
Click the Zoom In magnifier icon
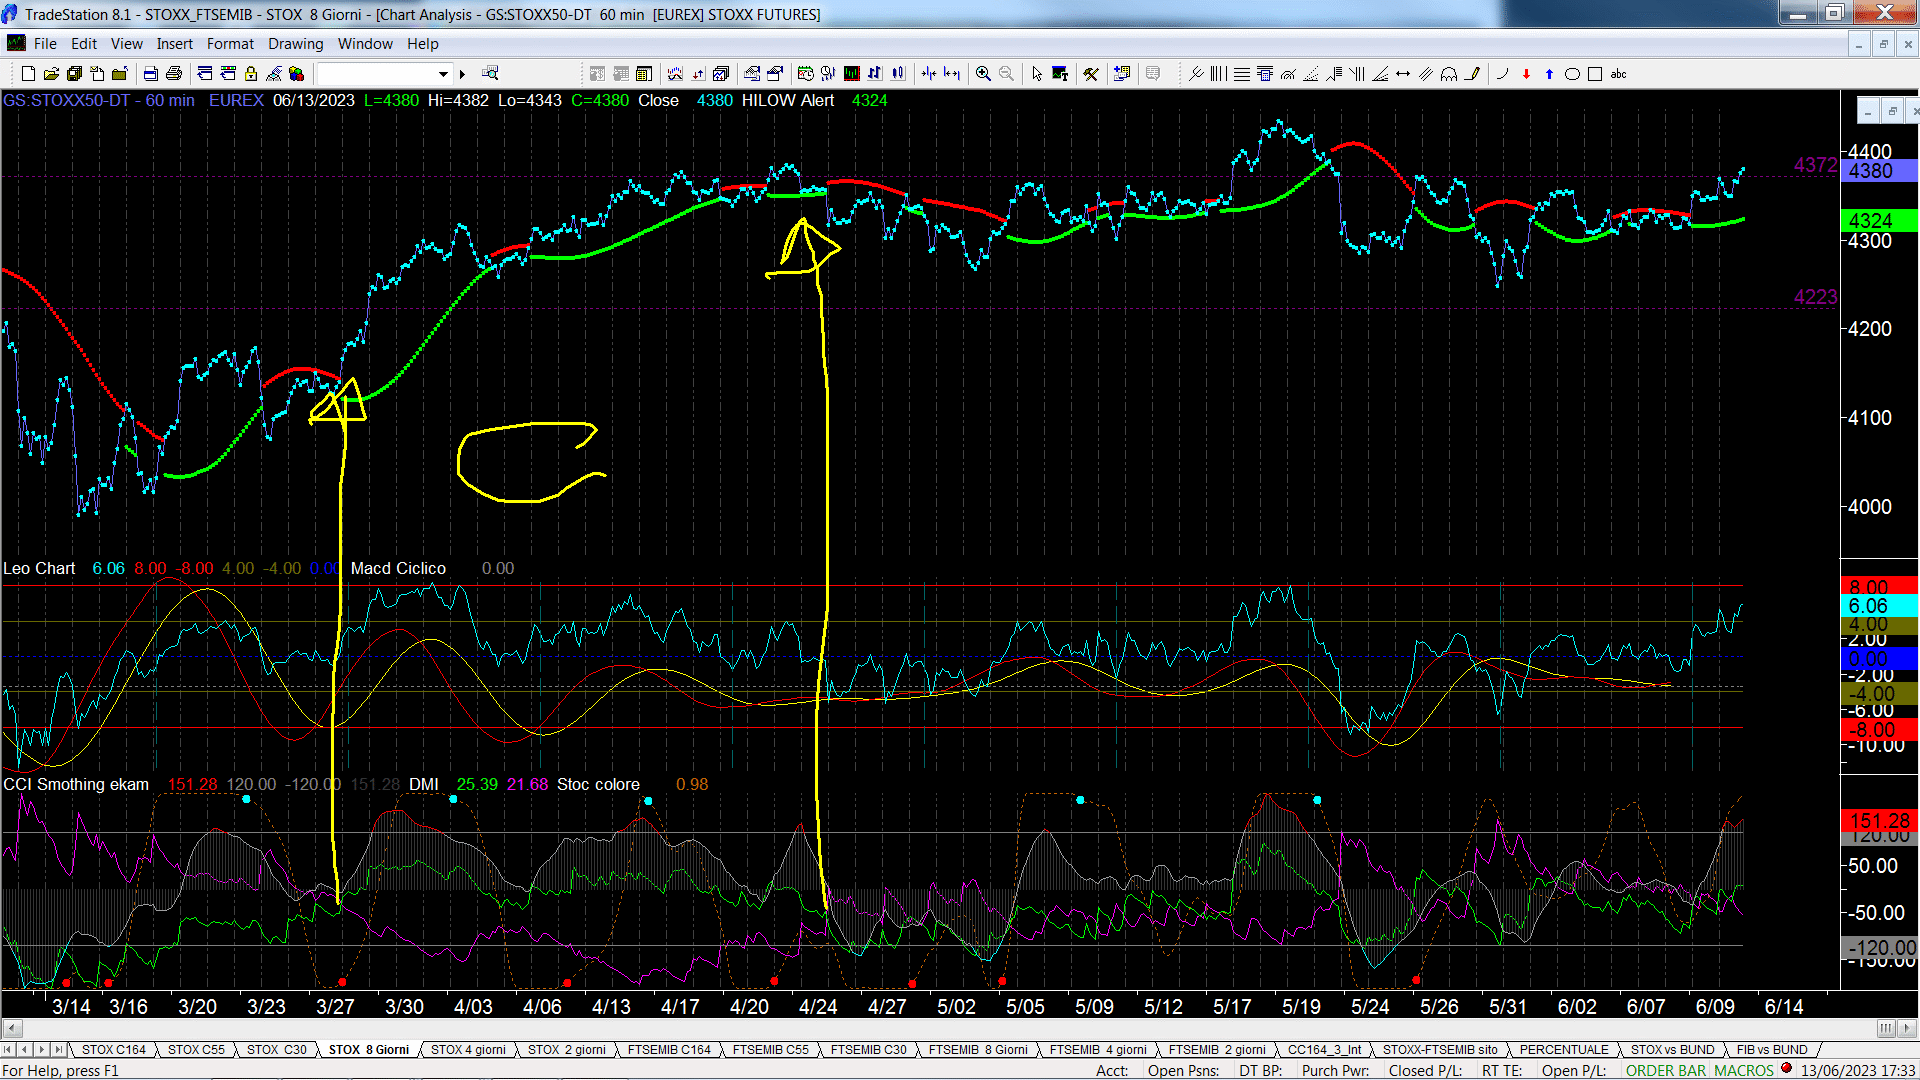[x=983, y=74]
